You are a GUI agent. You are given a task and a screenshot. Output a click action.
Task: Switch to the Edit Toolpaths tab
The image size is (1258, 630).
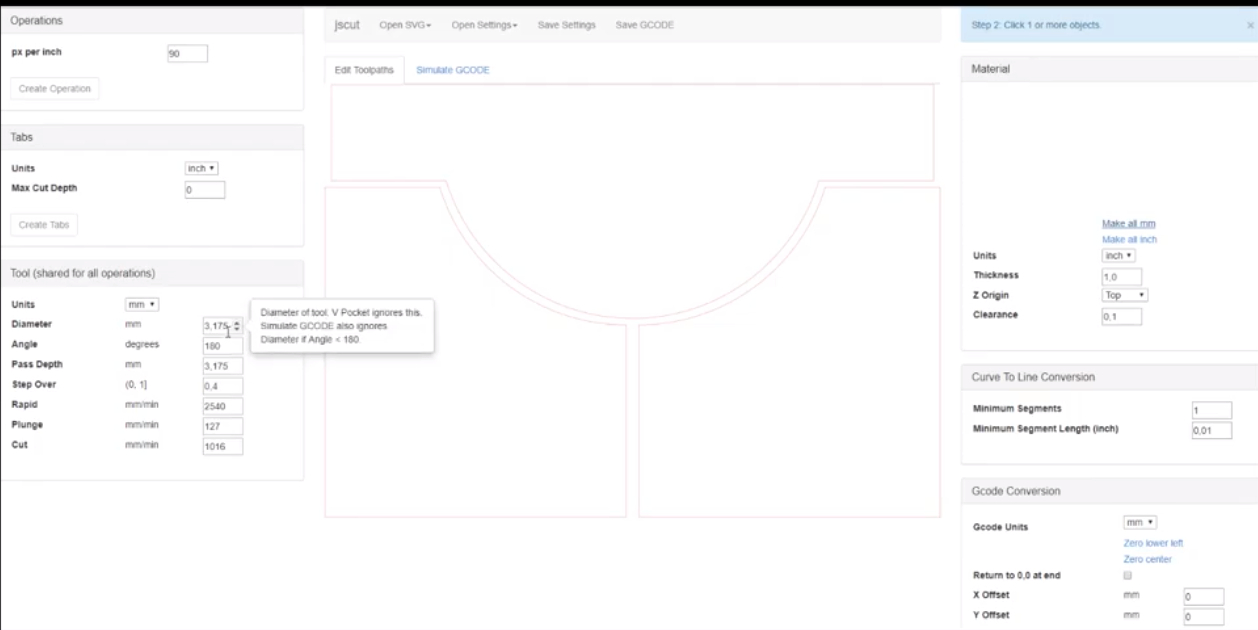point(364,70)
